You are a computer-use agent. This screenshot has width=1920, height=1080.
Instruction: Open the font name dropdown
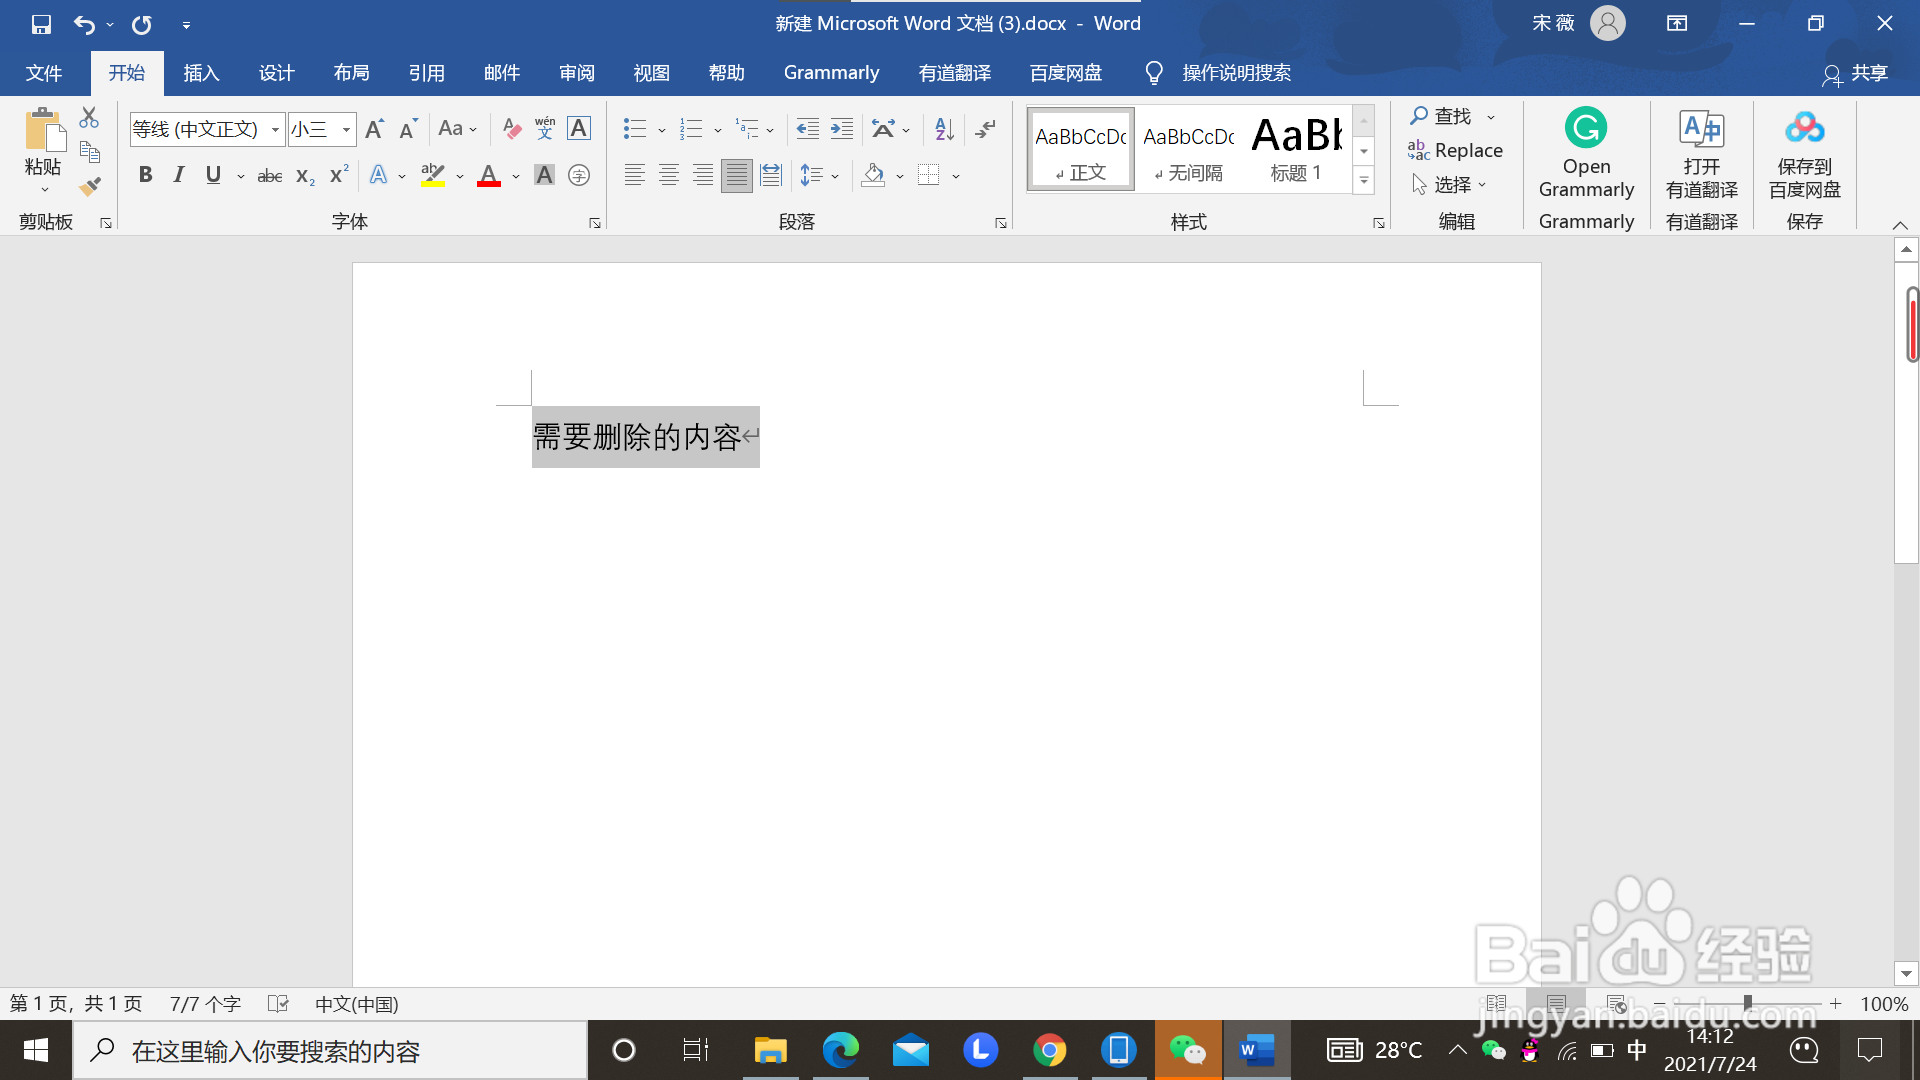pos(275,130)
